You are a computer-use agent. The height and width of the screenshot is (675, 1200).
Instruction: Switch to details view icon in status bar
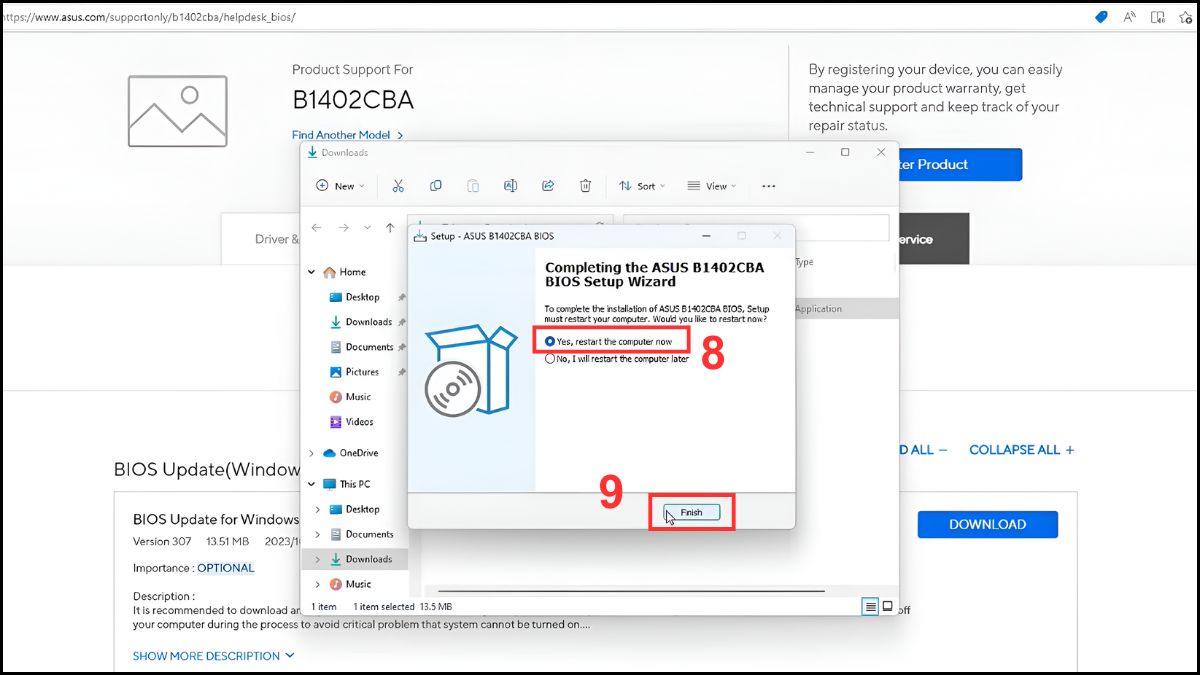tap(871, 606)
